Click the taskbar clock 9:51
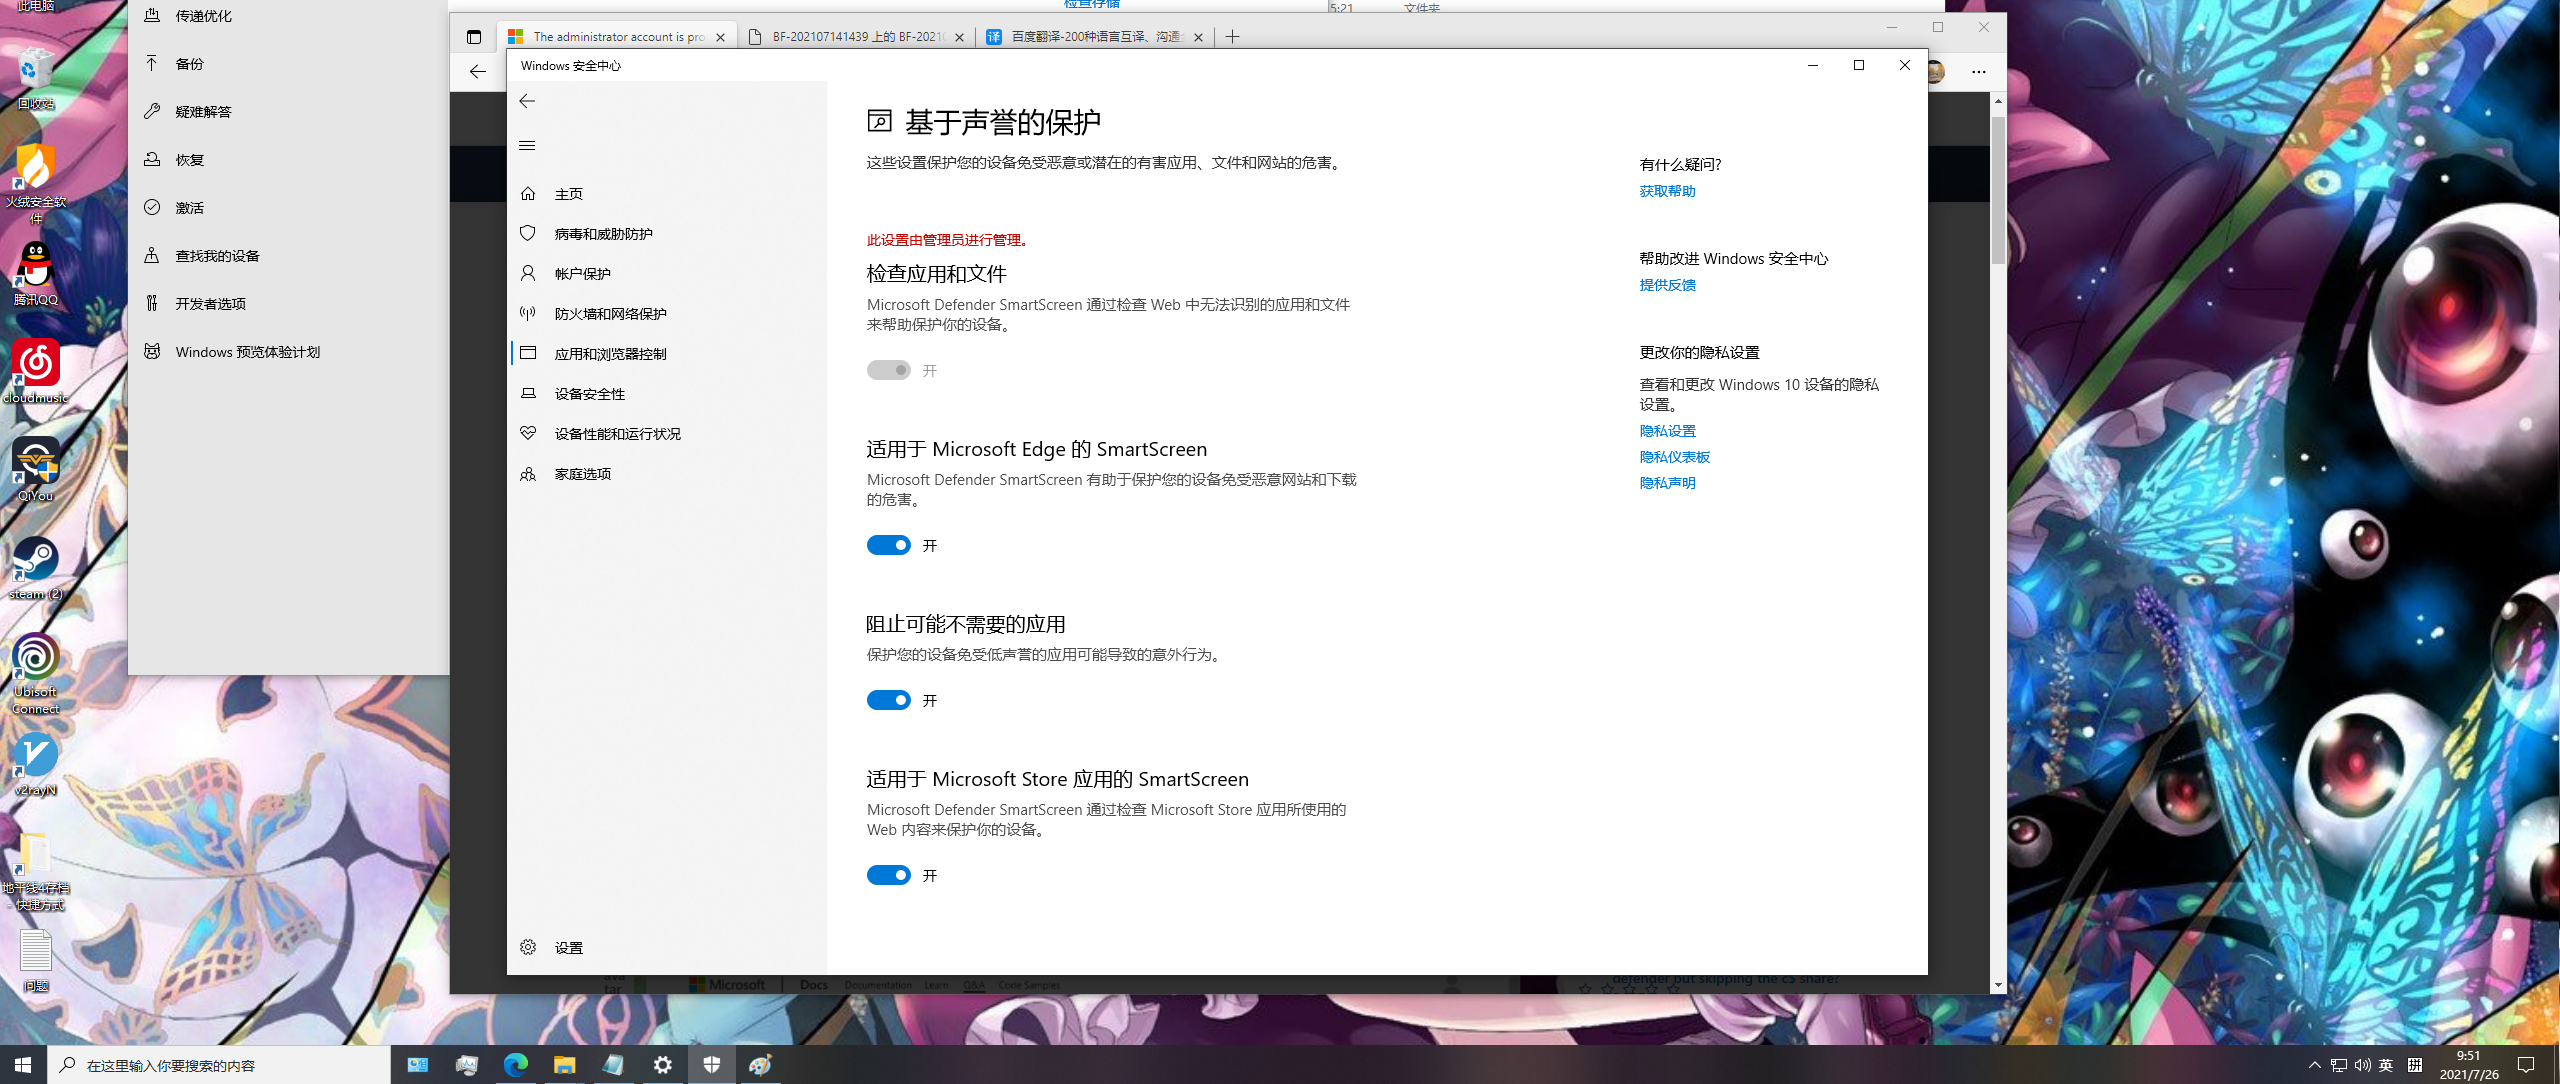 click(x=2468, y=1065)
